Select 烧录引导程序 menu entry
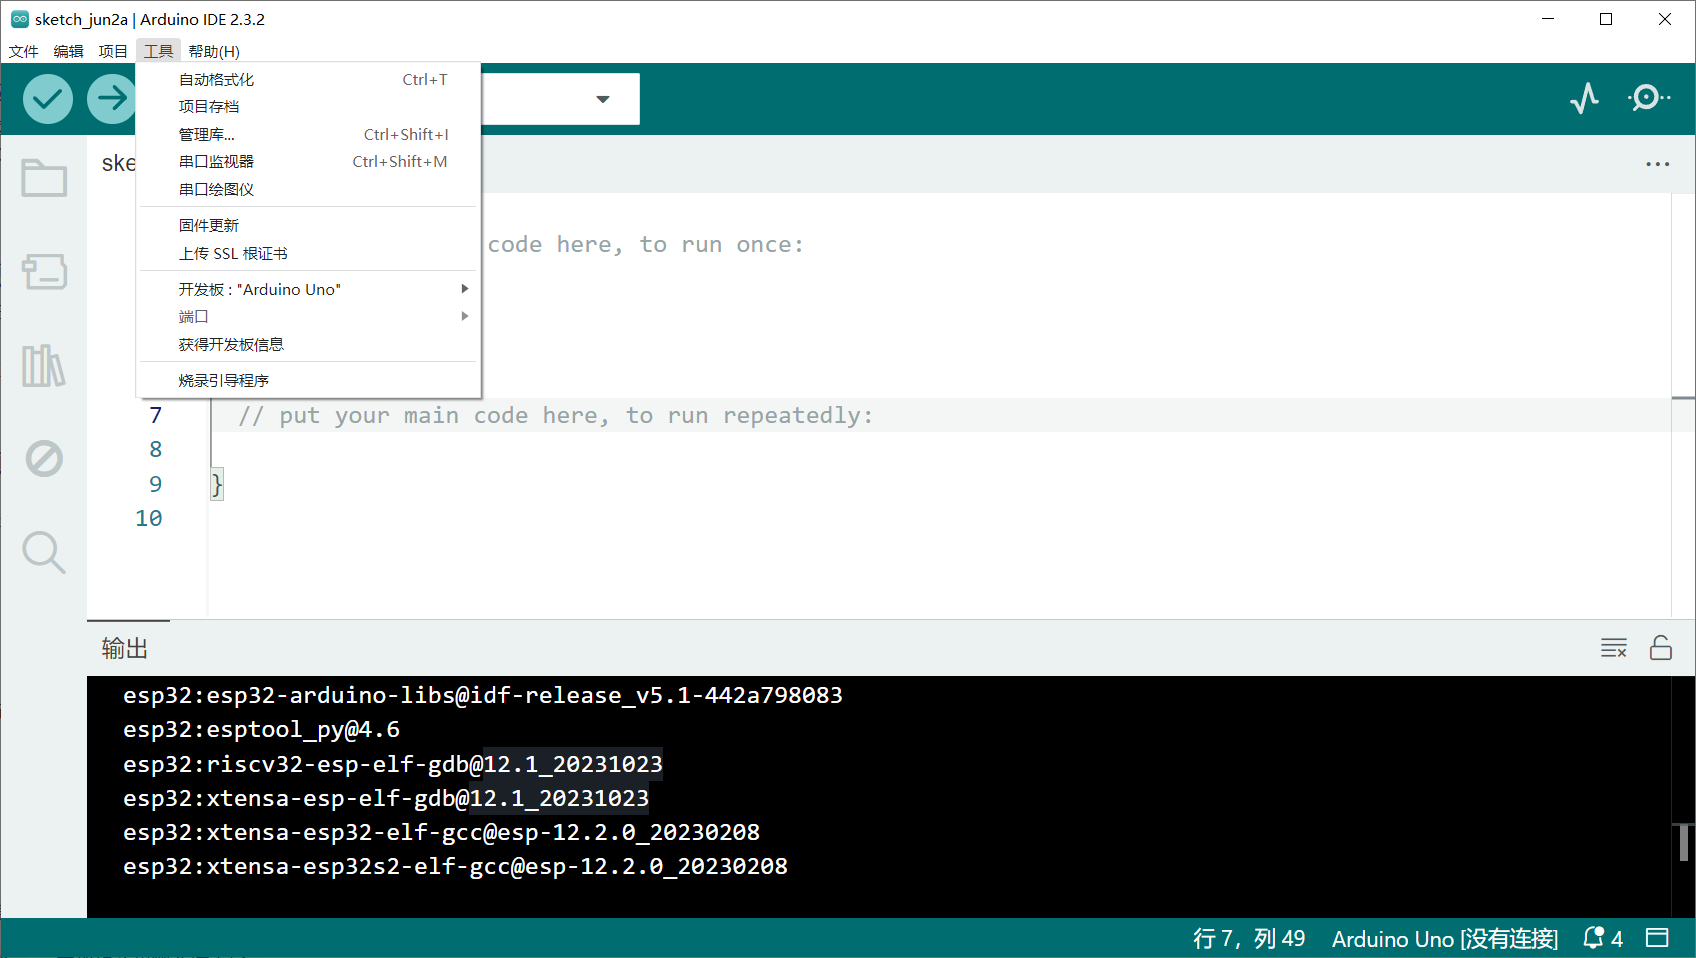1696x958 pixels. 308,380
